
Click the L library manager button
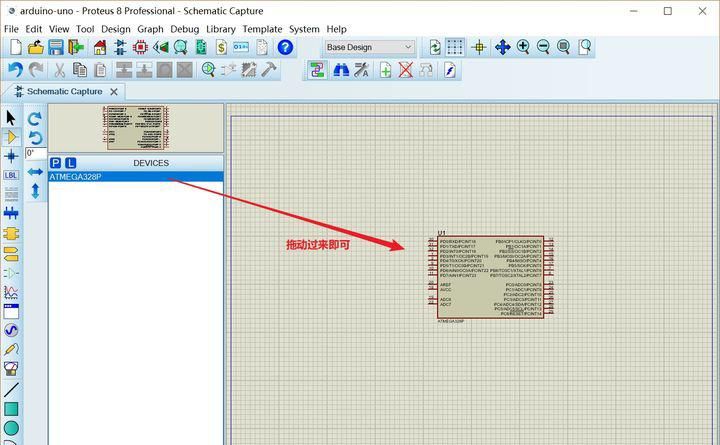coord(70,163)
